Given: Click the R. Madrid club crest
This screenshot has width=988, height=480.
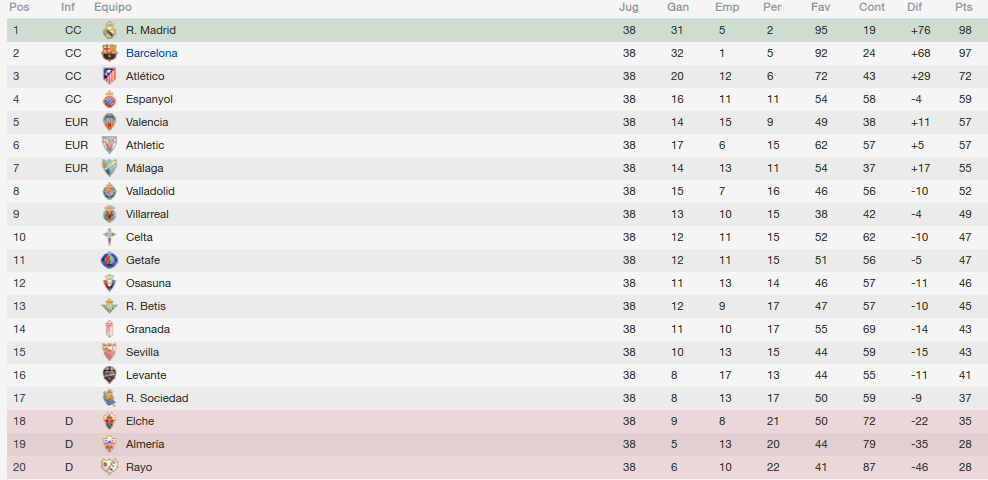Looking at the screenshot, I should pyautogui.click(x=110, y=30).
